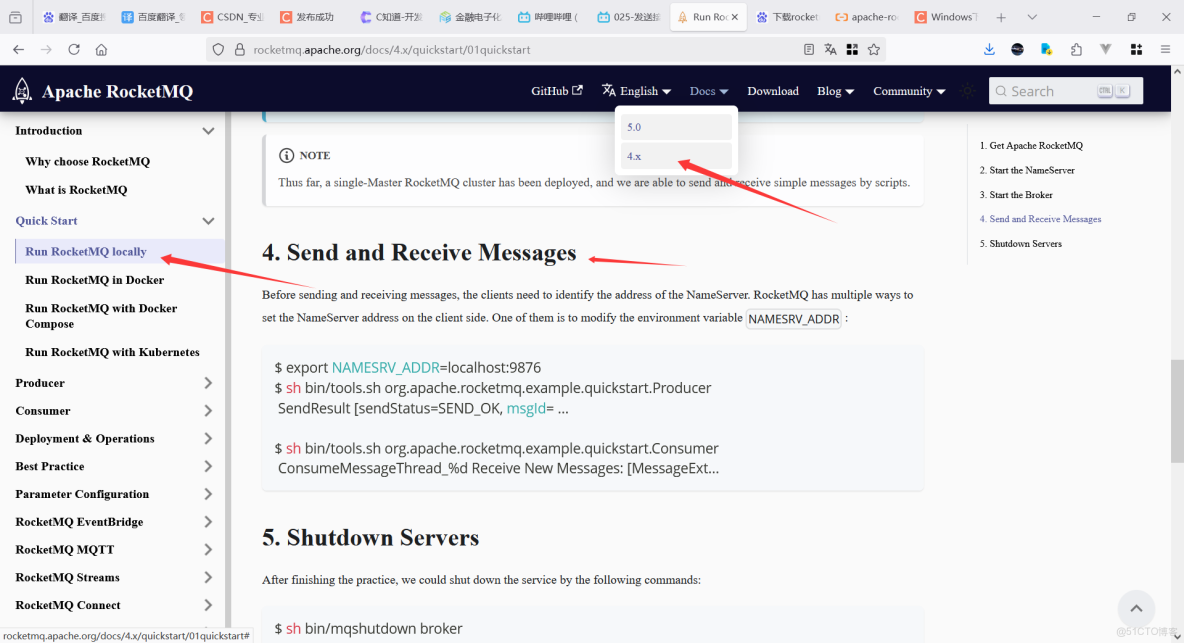Viewport: 1184px width, 643px height.
Task: Open What is RocketMQ page
Action: pyautogui.click(x=76, y=190)
